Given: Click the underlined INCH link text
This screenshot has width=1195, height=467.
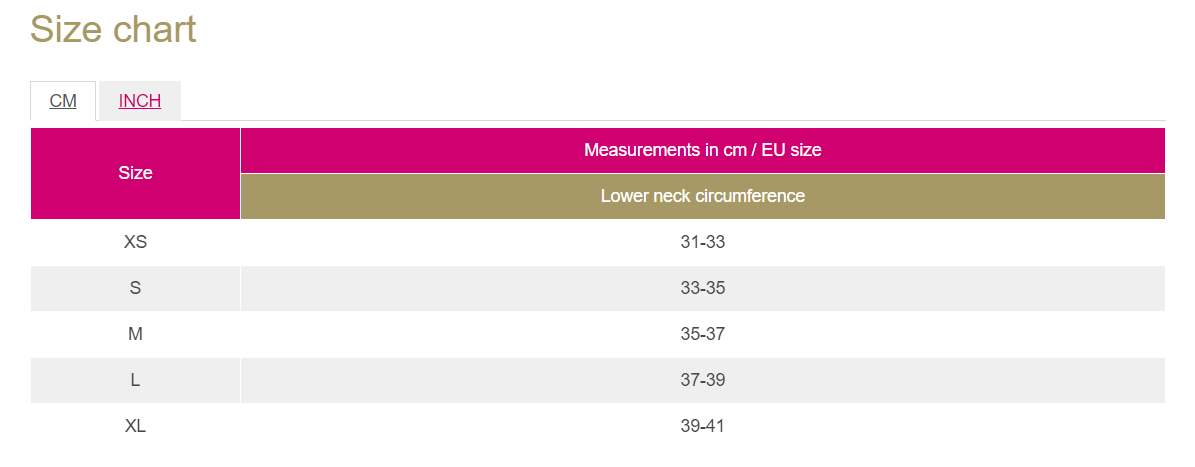Looking at the screenshot, I should pos(140,101).
